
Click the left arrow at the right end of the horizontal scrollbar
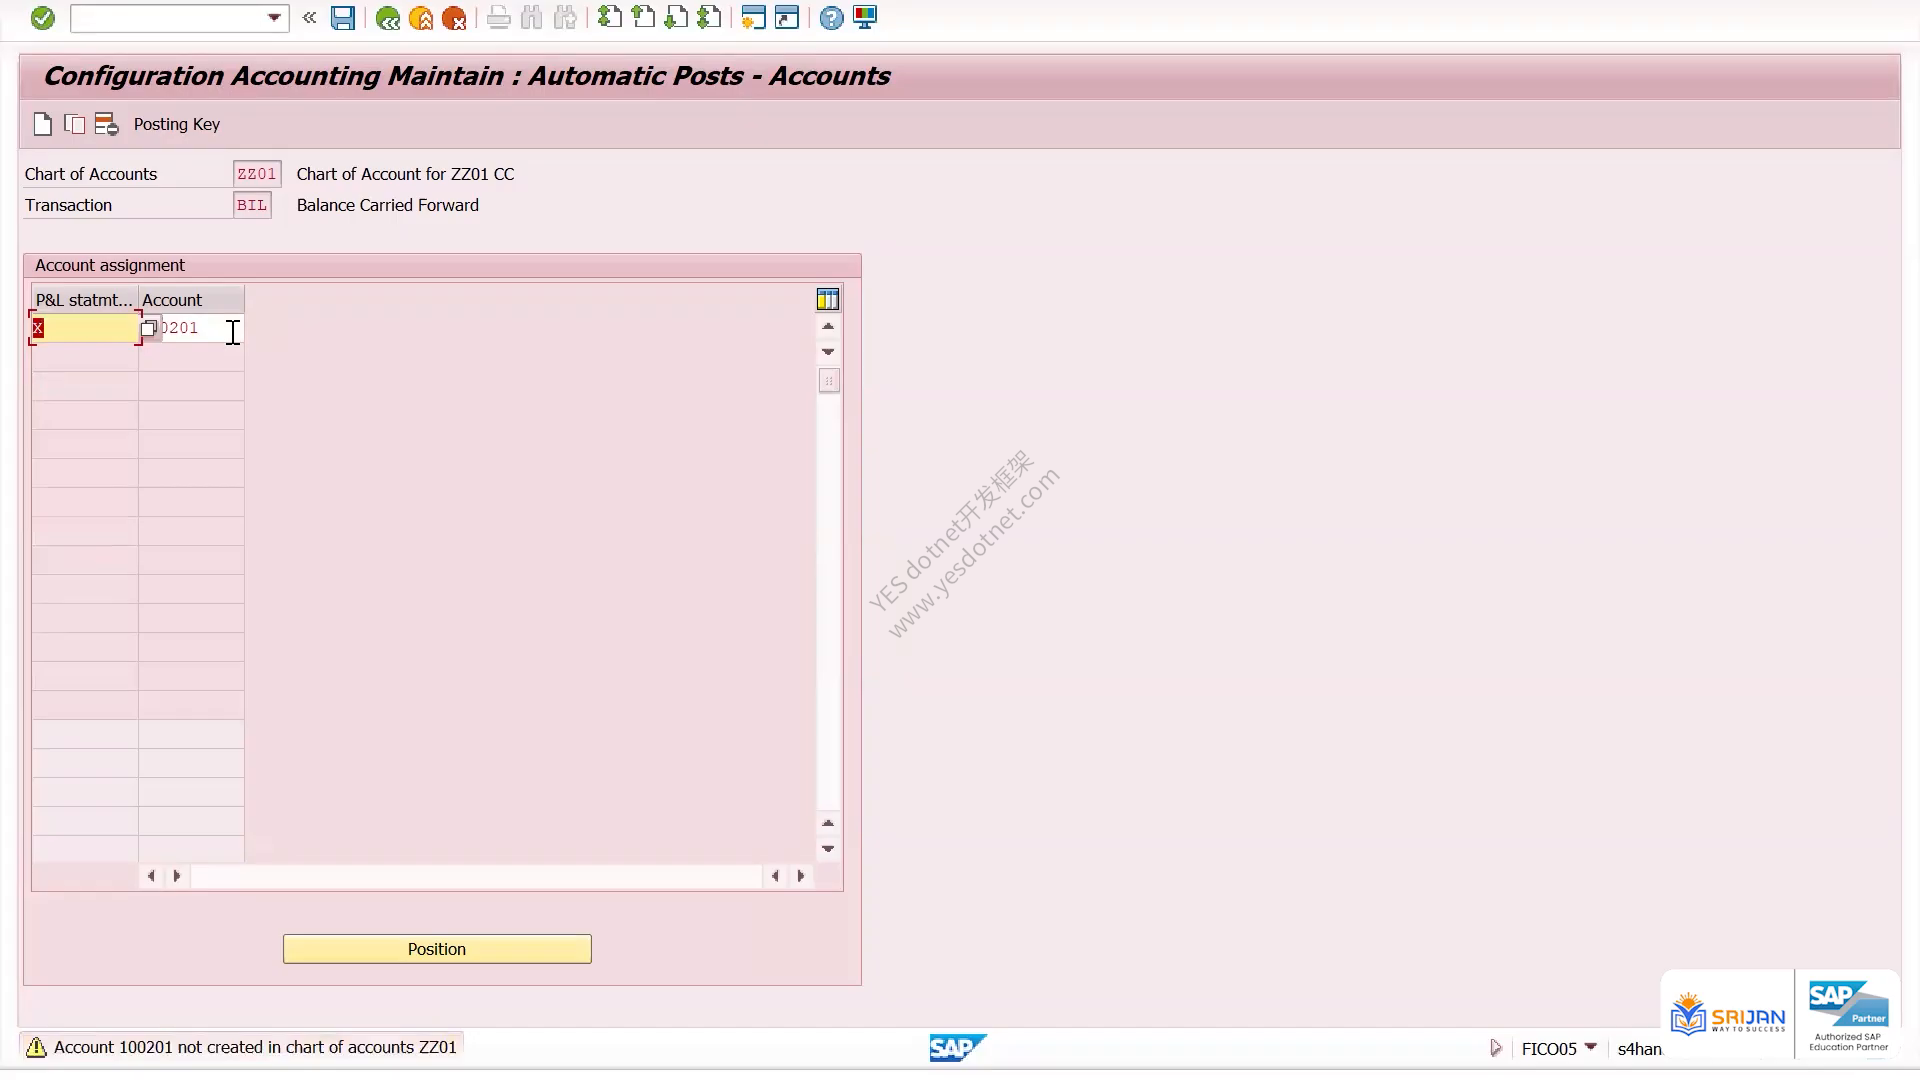coord(775,876)
